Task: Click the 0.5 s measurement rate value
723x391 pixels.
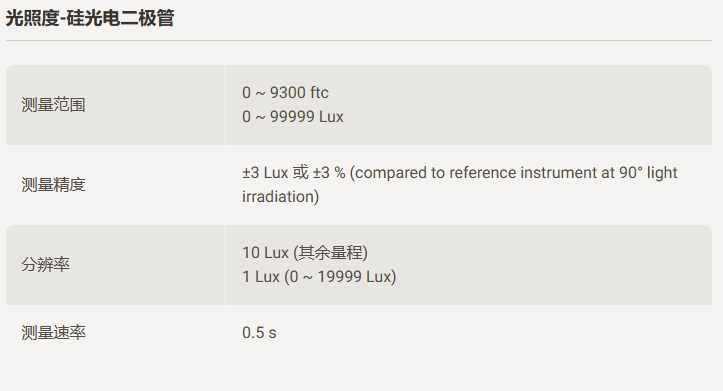Action: click(259, 332)
